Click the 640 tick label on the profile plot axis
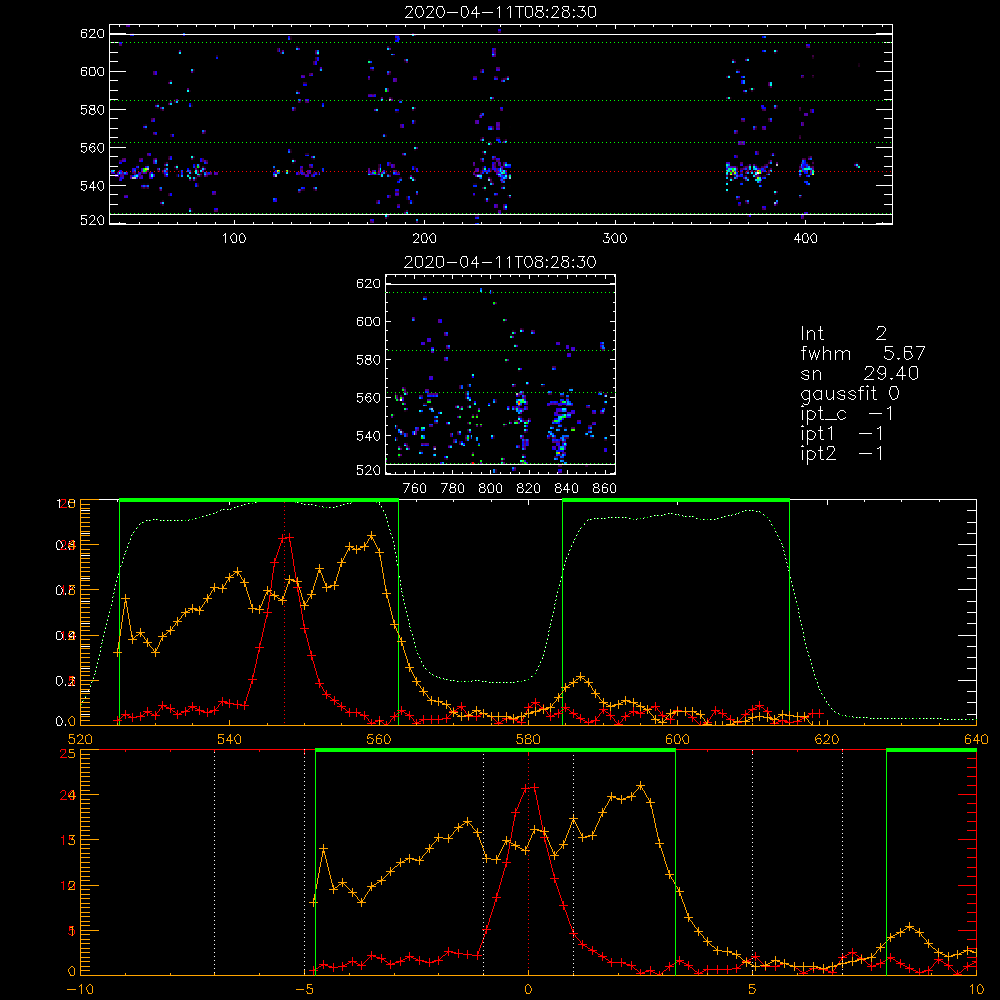Viewport: 1000px width, 1000px height. (976, 740)
